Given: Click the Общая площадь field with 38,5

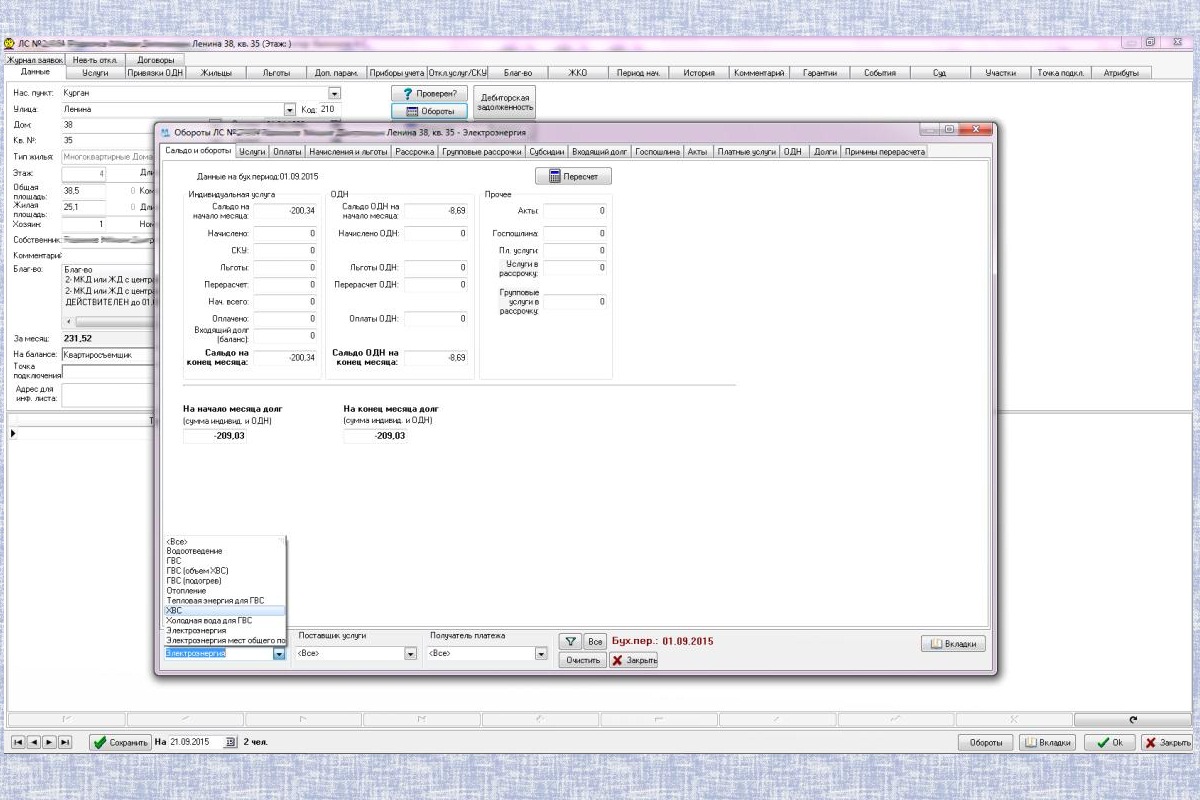Looking at the screenshot, I should (x=83, y=190).
